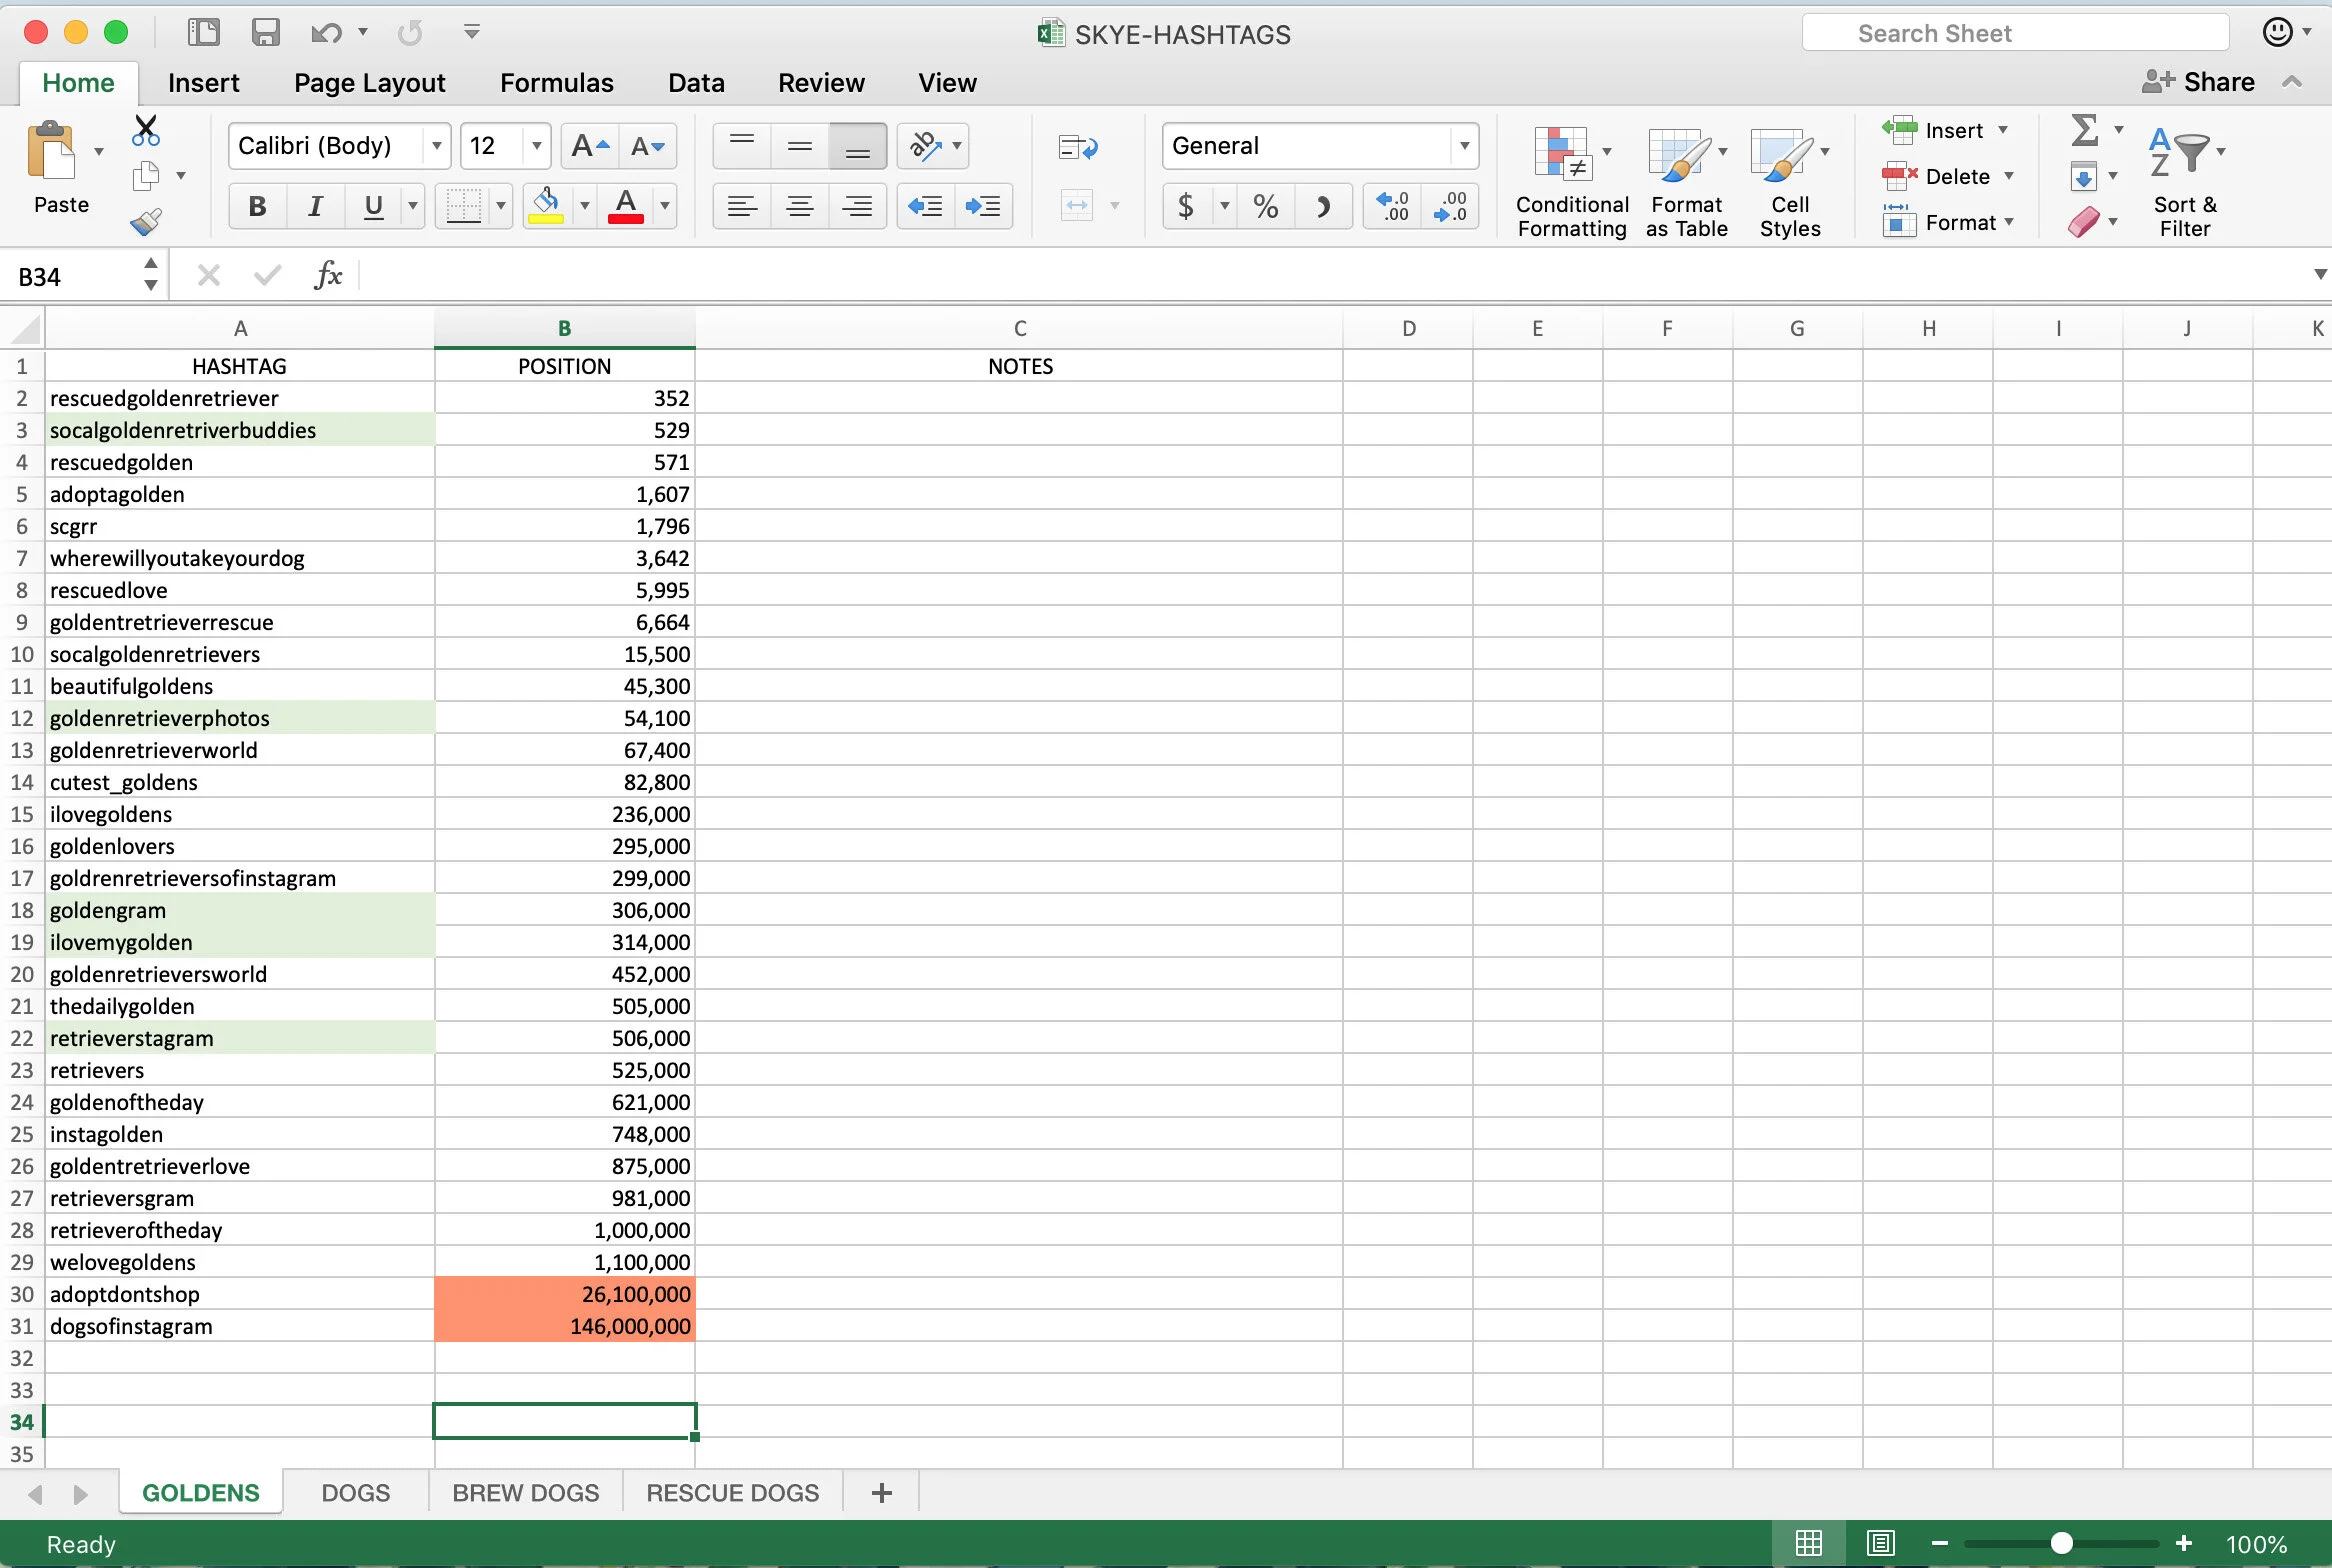2332x1568 pixels.
Task: Switch to the DOGS sheet tab
Action: [x=356, y=1493]
